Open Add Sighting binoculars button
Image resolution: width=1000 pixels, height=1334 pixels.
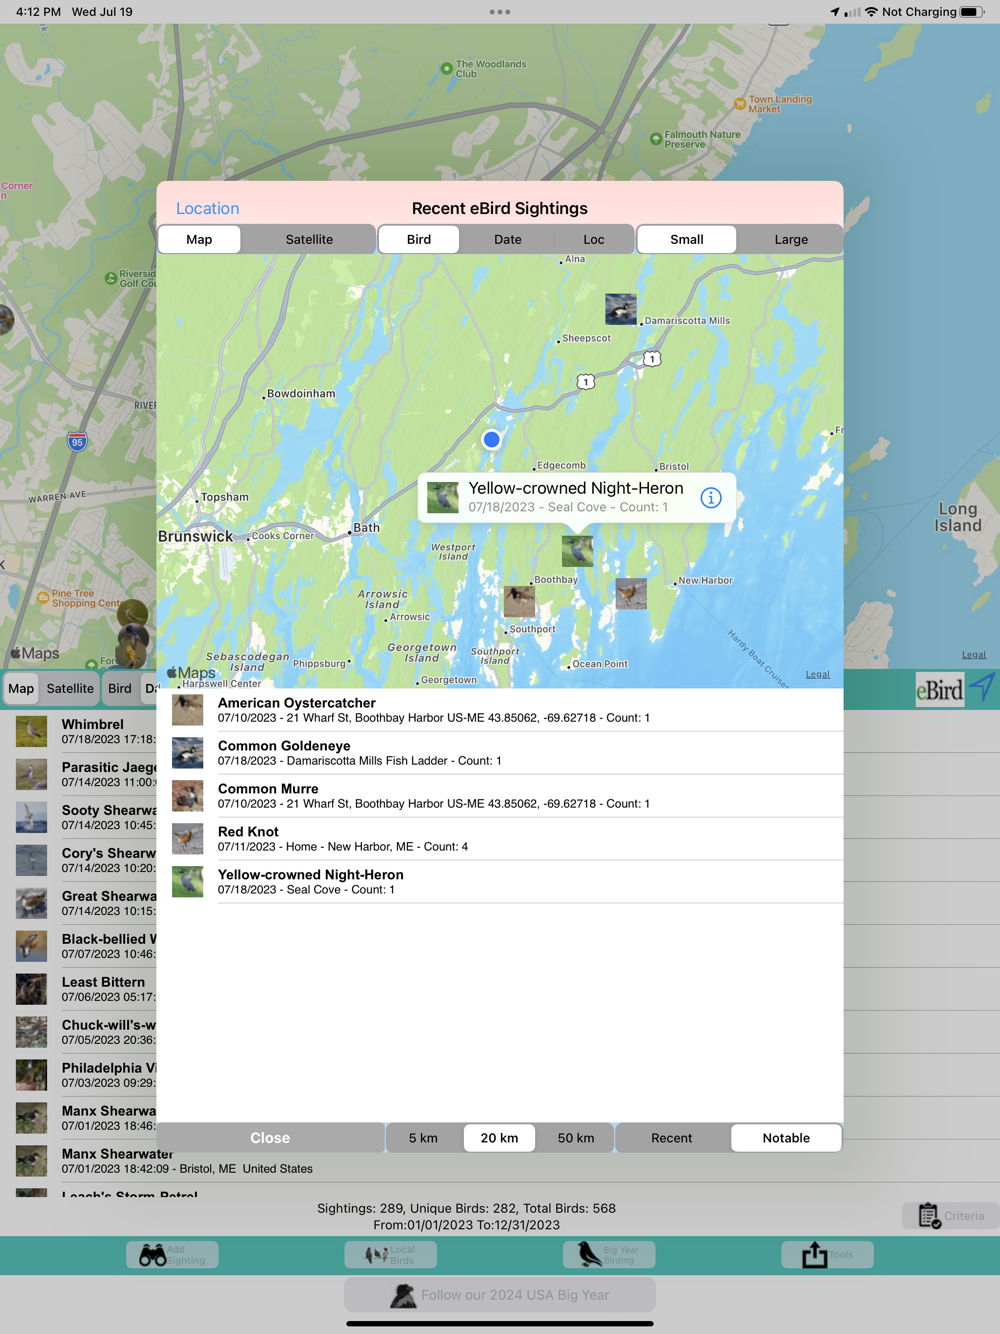point(172,1255)
